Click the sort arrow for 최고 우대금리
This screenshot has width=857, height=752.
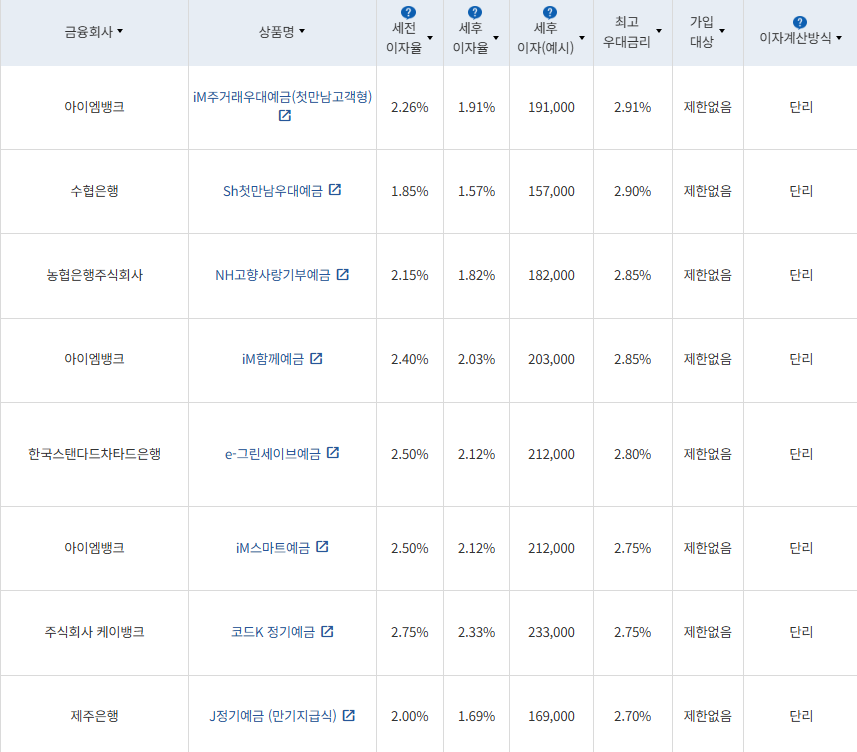(x=659, y=30)
